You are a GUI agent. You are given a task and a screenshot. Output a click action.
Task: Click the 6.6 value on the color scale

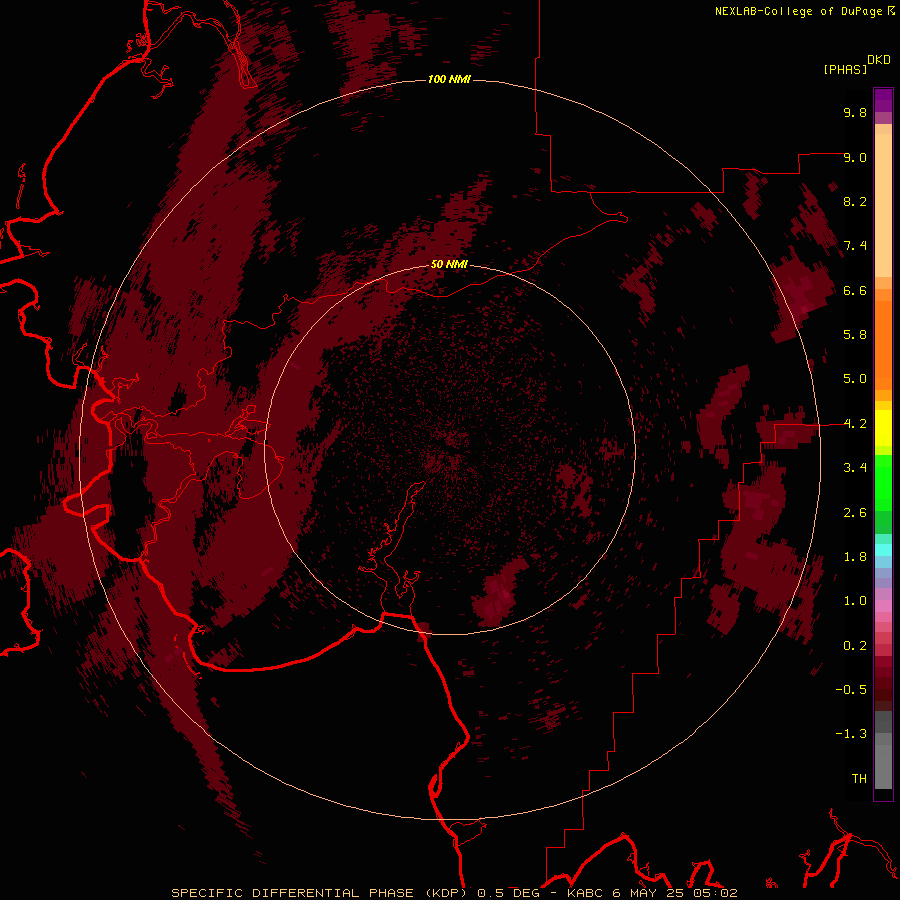coord(855,290)
